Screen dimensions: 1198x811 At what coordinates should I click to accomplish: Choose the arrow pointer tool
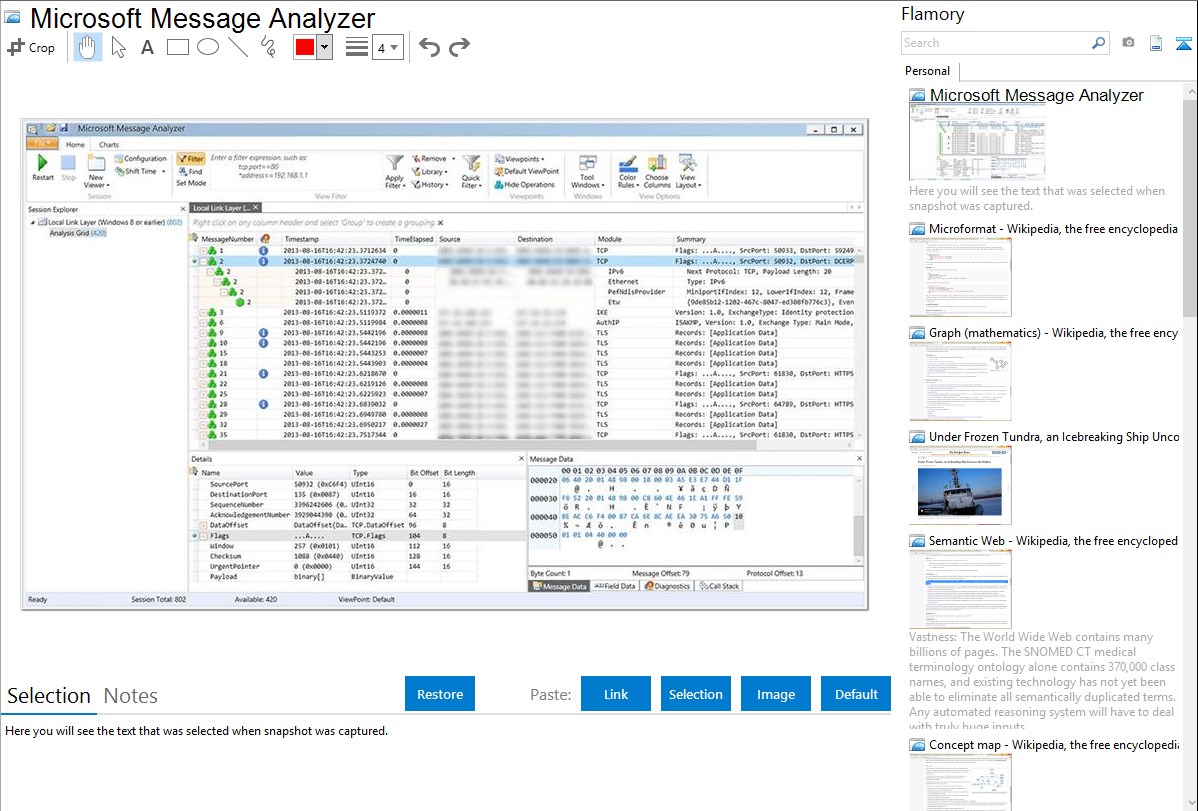[x=118, y=47]
